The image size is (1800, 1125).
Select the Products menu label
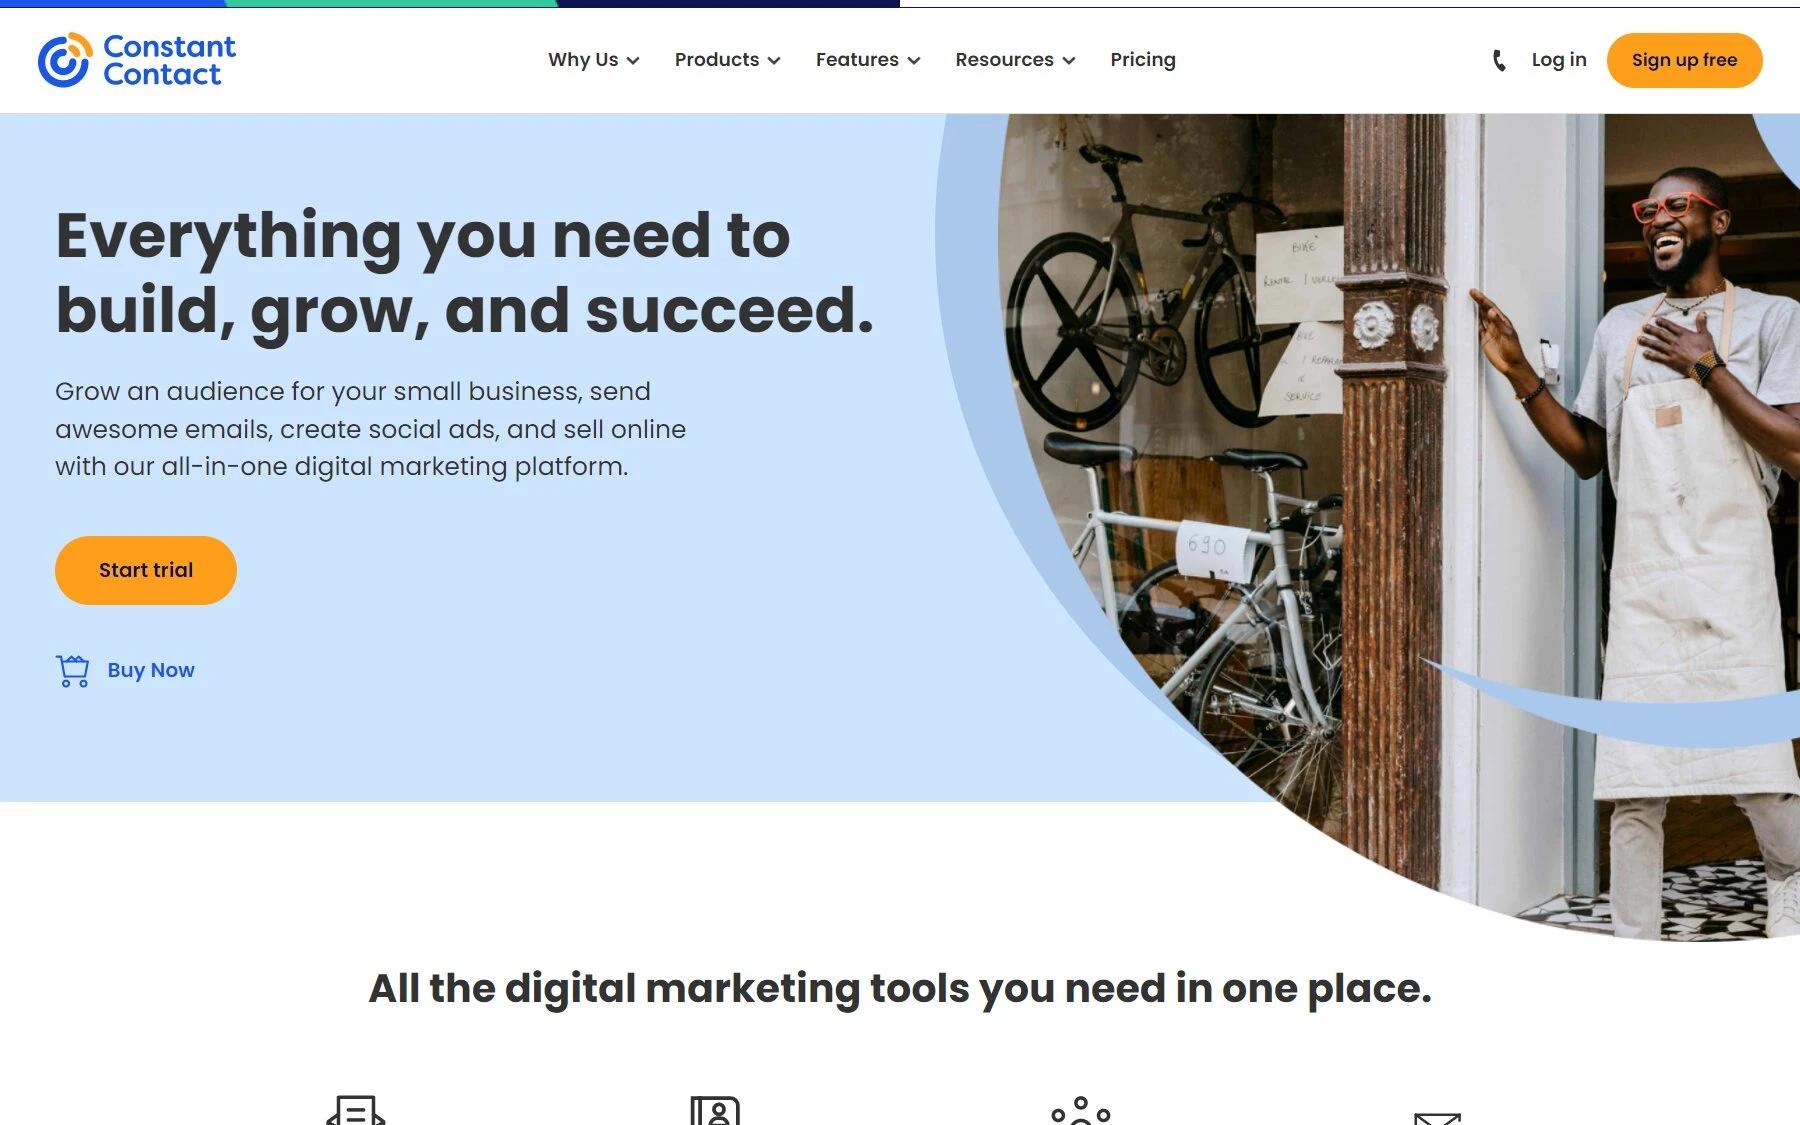click(717, 60)
